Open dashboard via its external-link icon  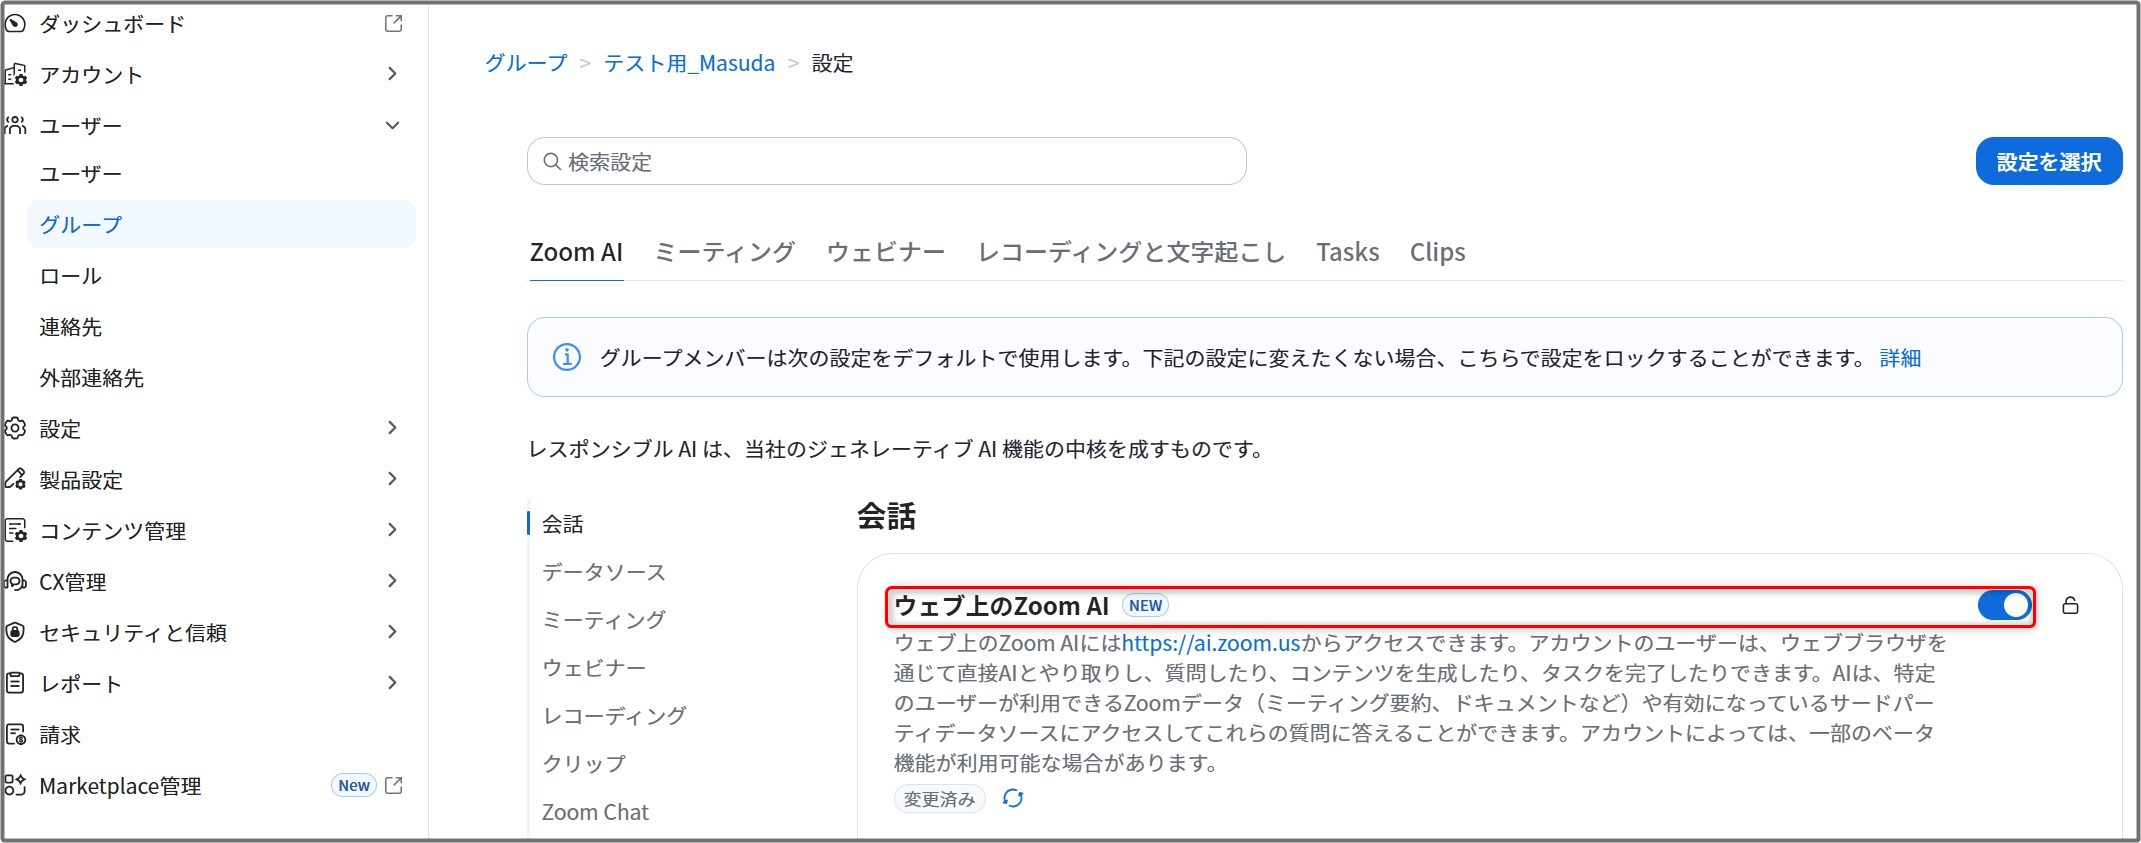tap(394, 23)
